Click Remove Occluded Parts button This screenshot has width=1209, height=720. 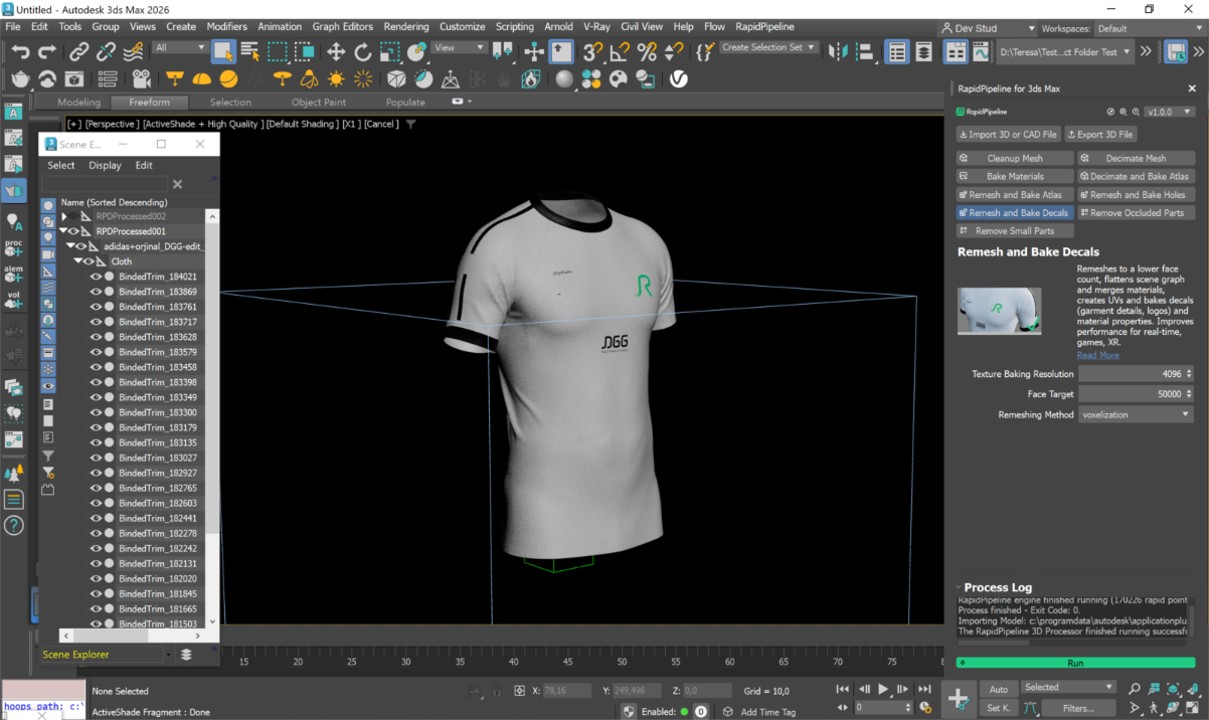tap(1135, 212)
